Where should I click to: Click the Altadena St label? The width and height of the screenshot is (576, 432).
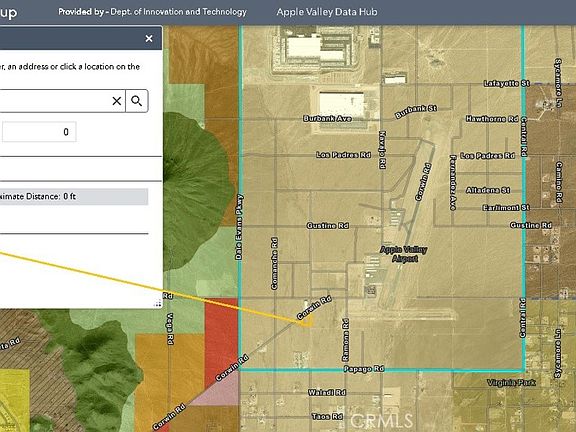[x=488, y=190]
